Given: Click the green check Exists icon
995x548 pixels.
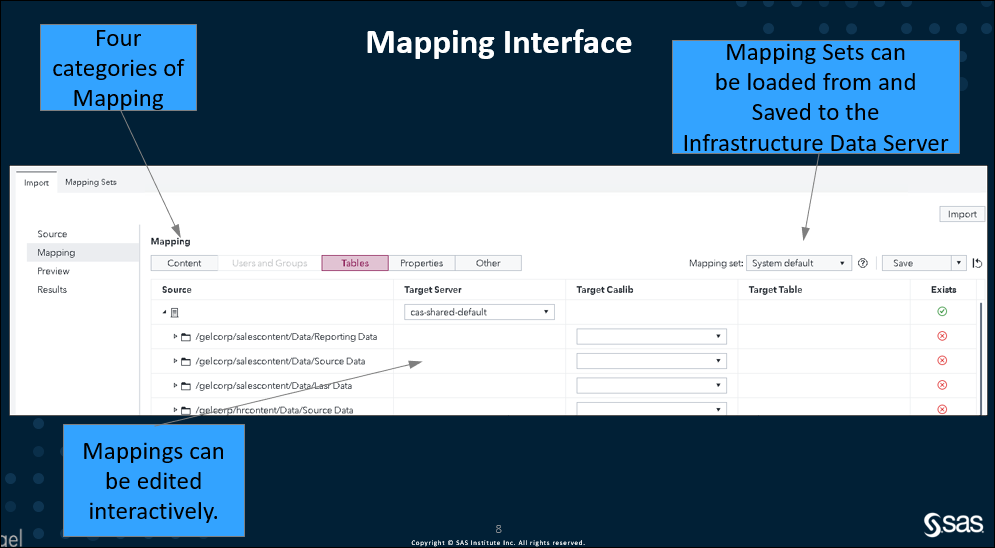Looking at the screenshot, I should pos(942,311).
